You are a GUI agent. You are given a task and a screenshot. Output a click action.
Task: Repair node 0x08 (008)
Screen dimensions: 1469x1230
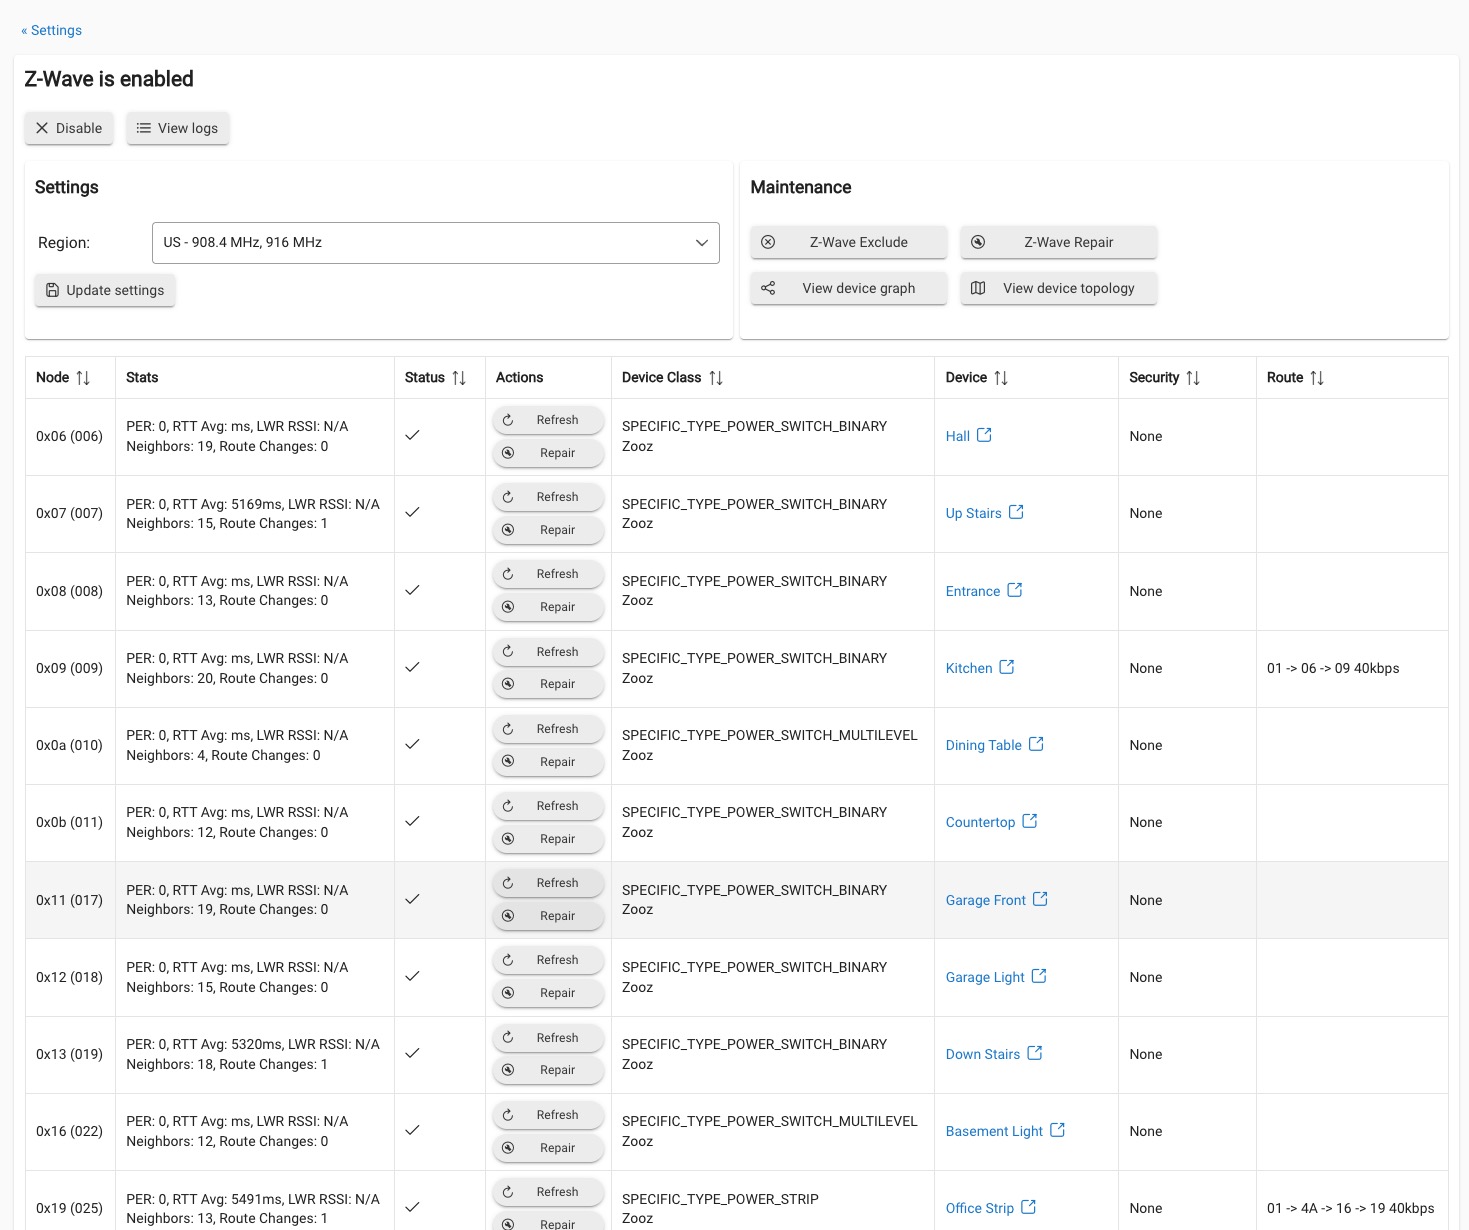coord(549,607)
